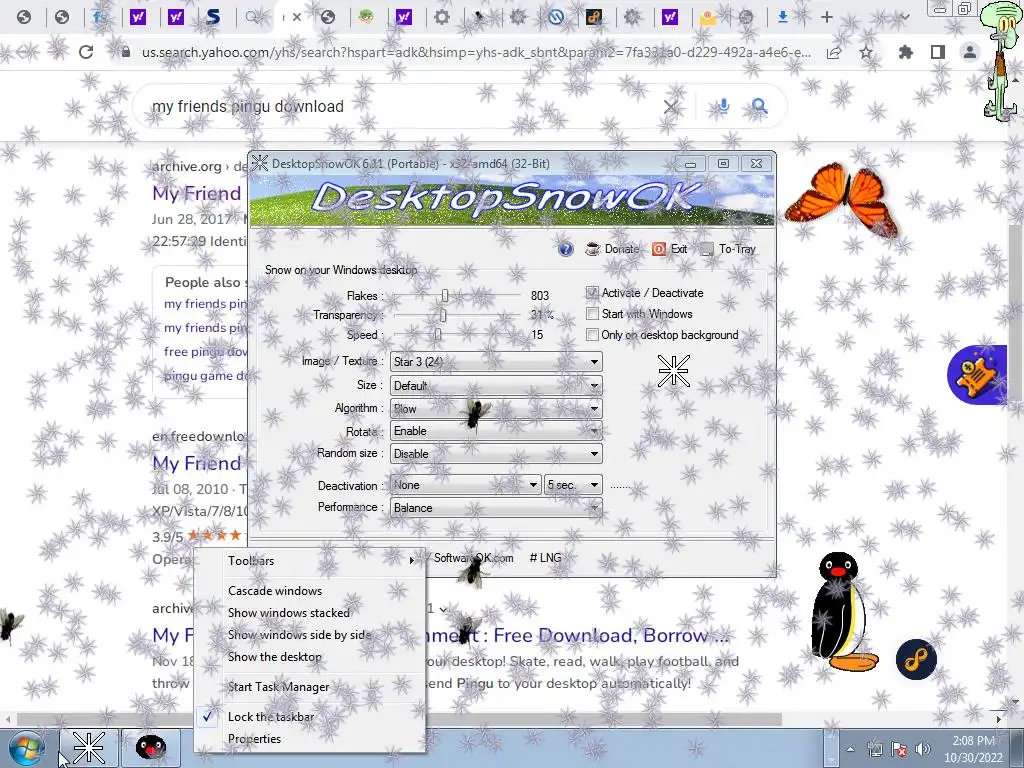Screen dimensions: 1024x768
Task: Bookmark this page with the star icon
Action: (x=866, y=52)
